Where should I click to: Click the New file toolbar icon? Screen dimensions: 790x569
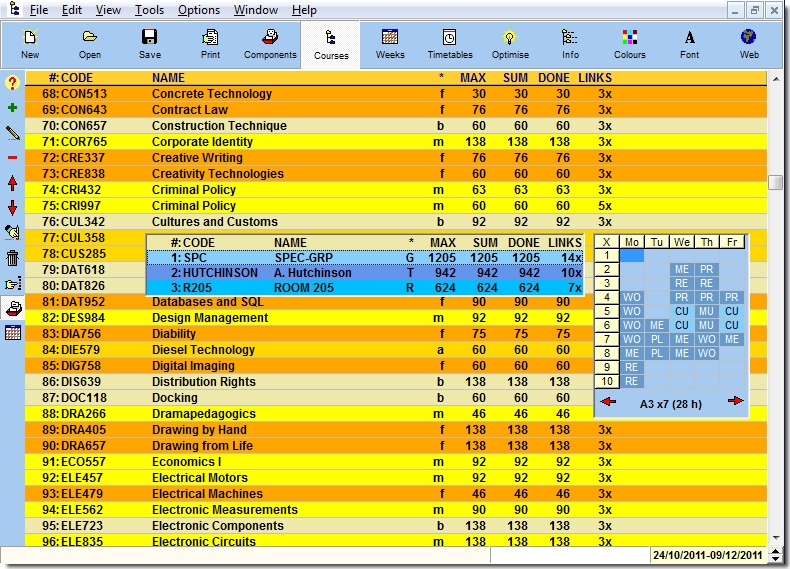coord(30,44)
